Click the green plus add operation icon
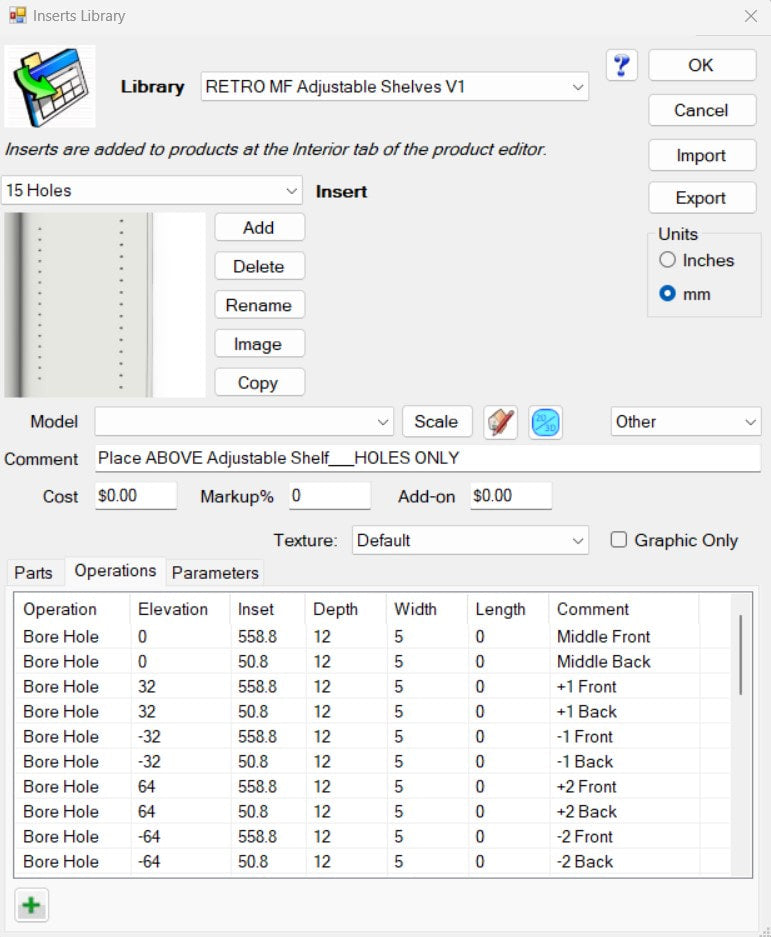Viewport: 771px width, 937px height. point(31,905)
